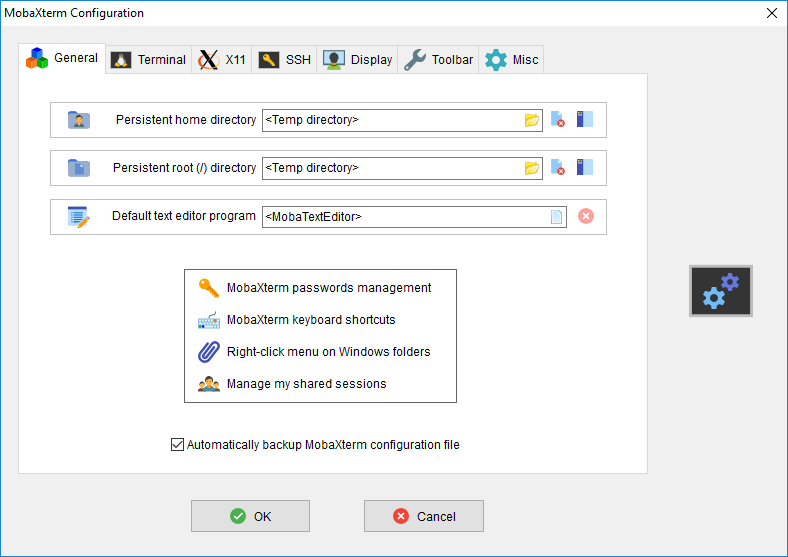This screenshot has height=557, width=788.
Task: Switch to the Misc tab
Action: pyautogui.click(x=512, y=60)
